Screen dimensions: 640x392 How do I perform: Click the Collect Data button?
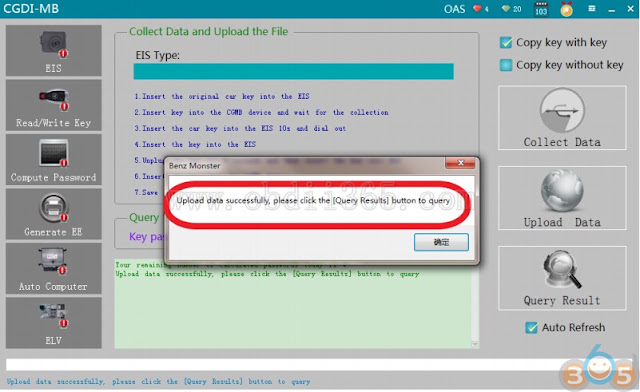coord(562,118)
